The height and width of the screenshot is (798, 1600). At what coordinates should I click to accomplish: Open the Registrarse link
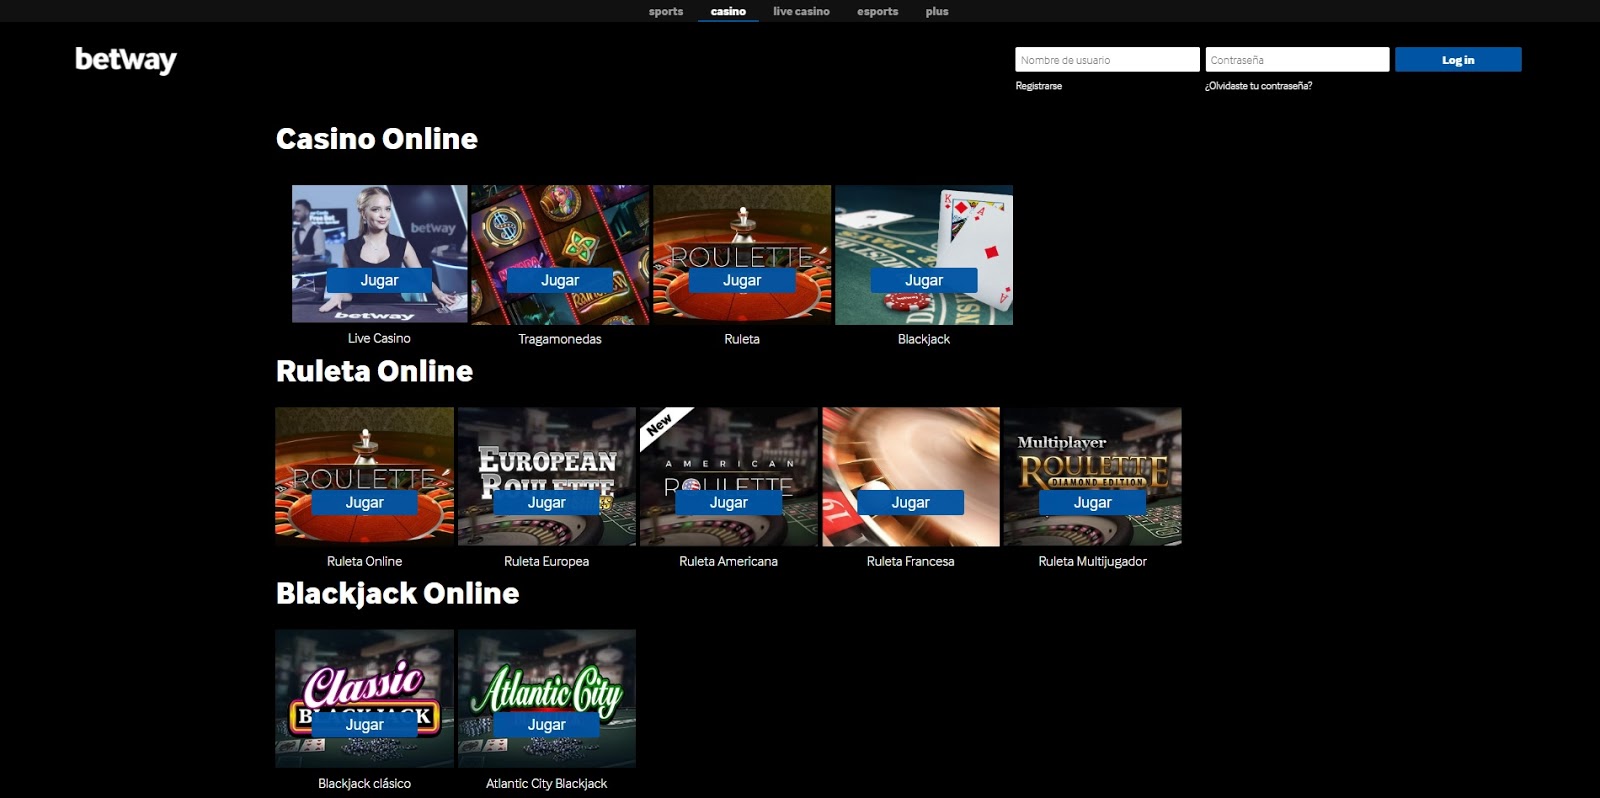pos(1039,86)
